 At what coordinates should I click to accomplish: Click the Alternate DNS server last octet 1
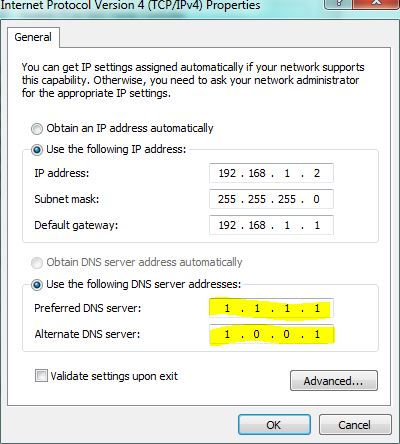tap(317, 334)
